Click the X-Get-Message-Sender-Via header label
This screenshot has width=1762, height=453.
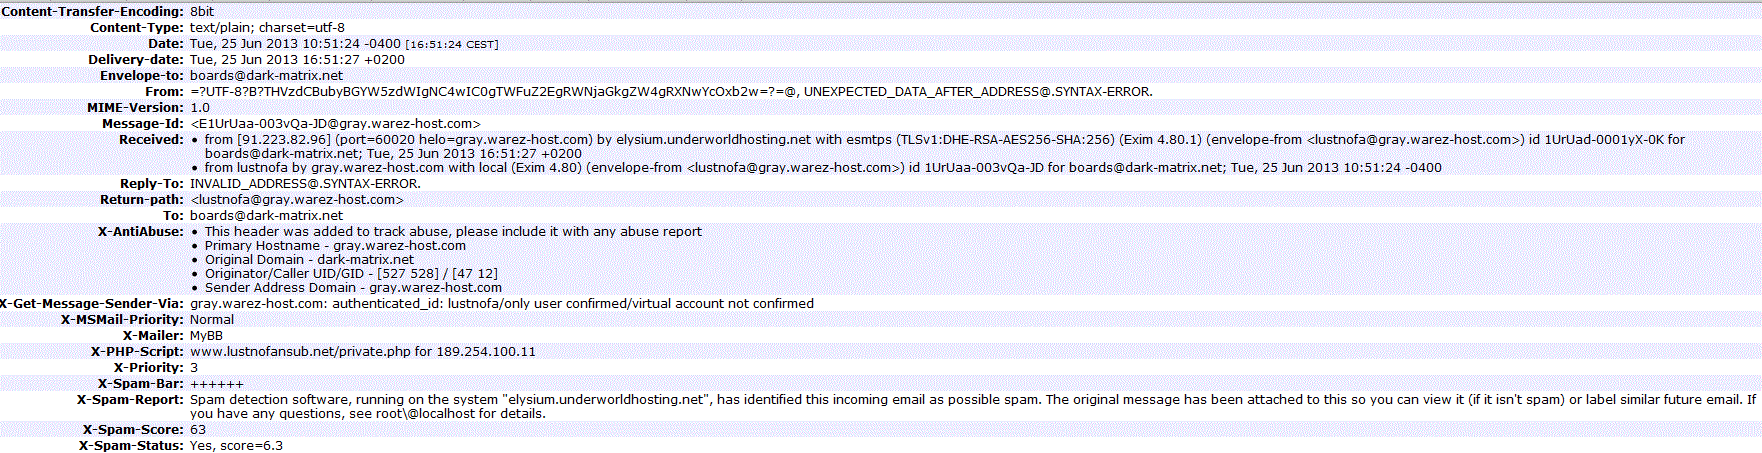(92, 304)
